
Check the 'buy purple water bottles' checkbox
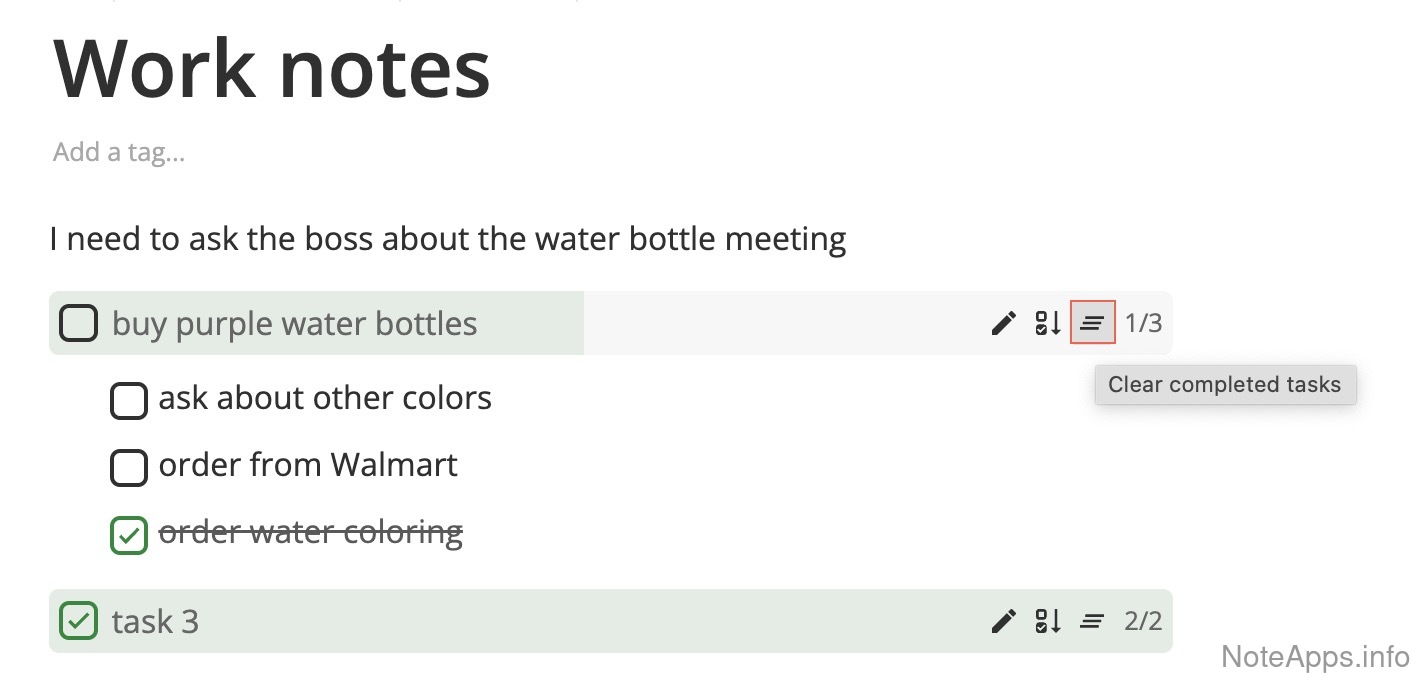(x=79, y=324)
